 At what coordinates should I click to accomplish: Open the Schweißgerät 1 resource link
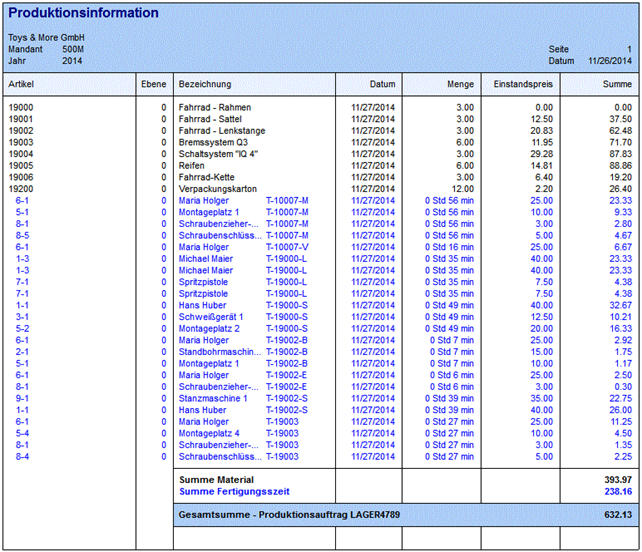coord(210,316)
